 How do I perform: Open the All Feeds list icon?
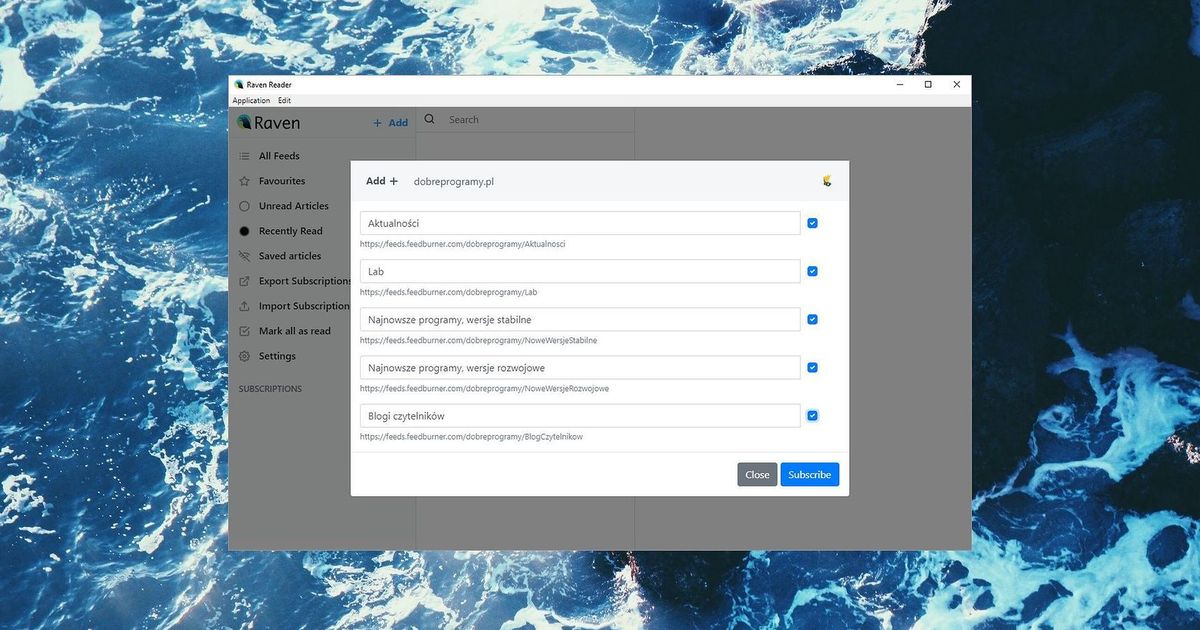[x=244, y=156]
